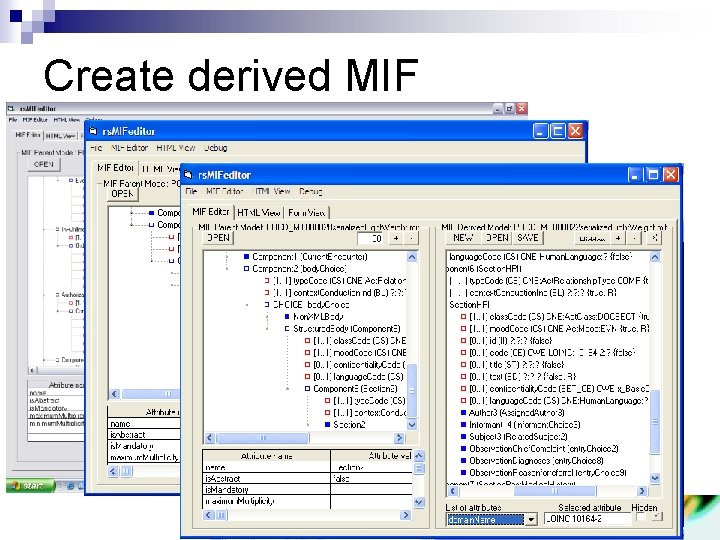
Task: Click OPEN button in back rsMIFeditor window
Action: [44, 164]
